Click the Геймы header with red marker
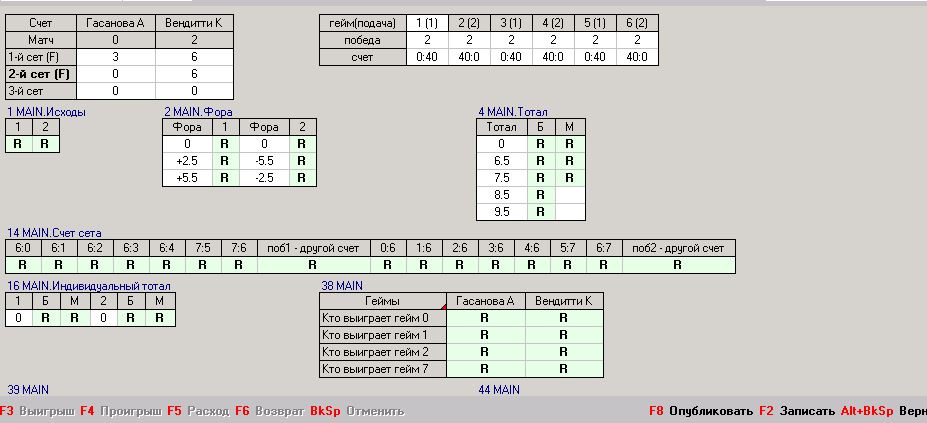This screenshot has width=927, height=423. pyautogui.click(x=383, y=301)
